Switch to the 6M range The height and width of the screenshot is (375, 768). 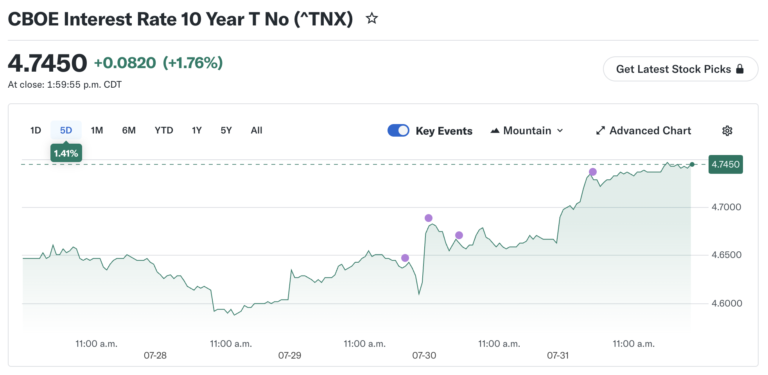point(129,131)
